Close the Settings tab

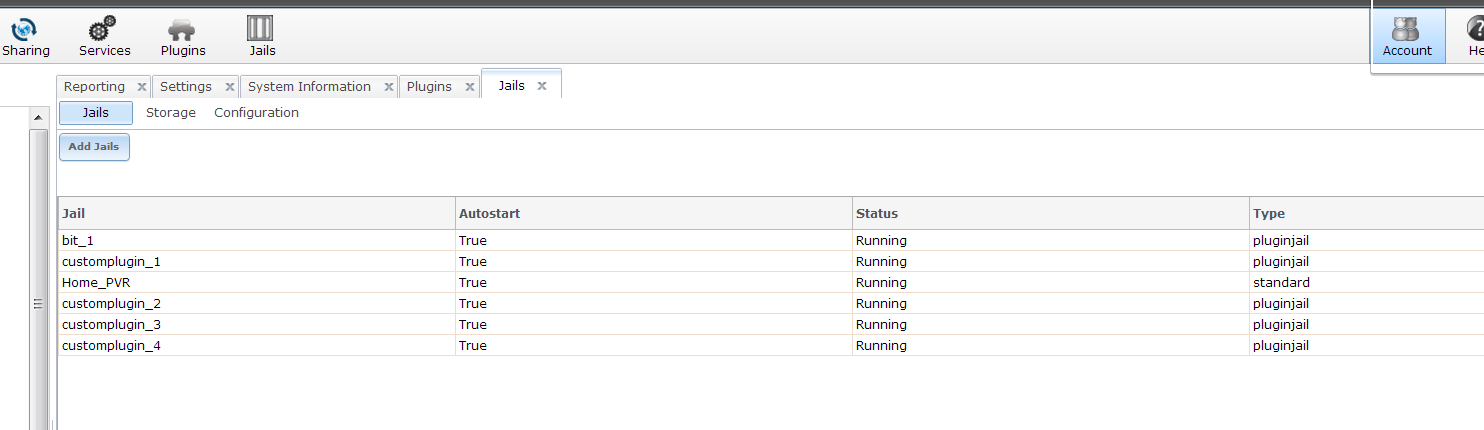(x=229, y=87)
